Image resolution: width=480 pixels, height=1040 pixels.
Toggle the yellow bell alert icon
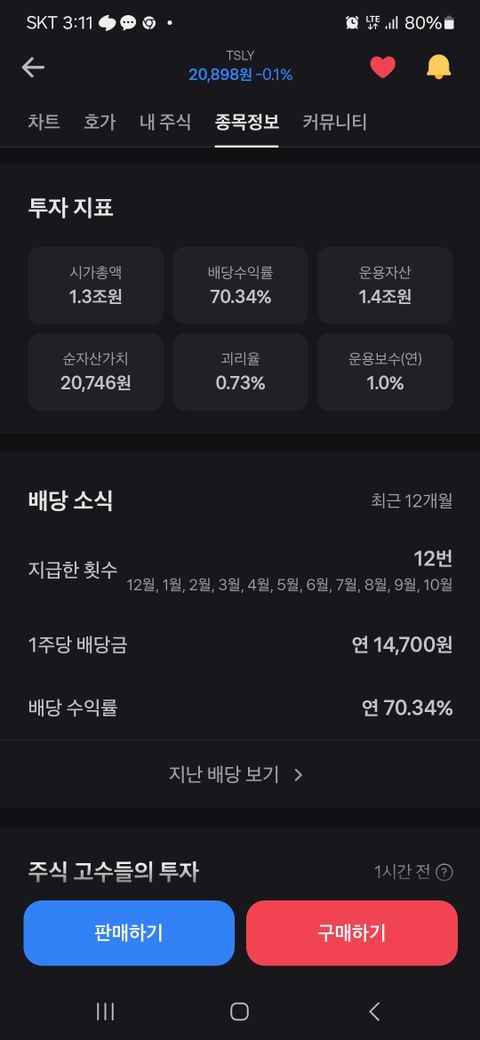pyautogui.click(x=438, y=67)
